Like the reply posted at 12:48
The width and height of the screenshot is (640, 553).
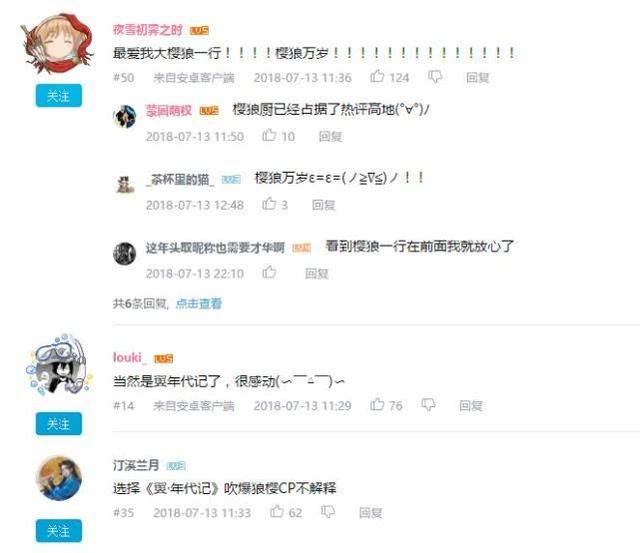(269, 203)
